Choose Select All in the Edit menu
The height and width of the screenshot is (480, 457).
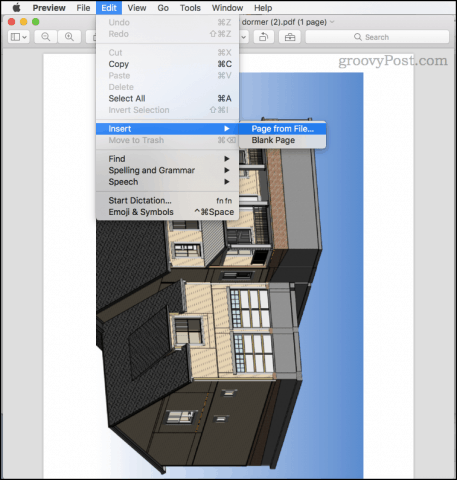tap(167, 98)
